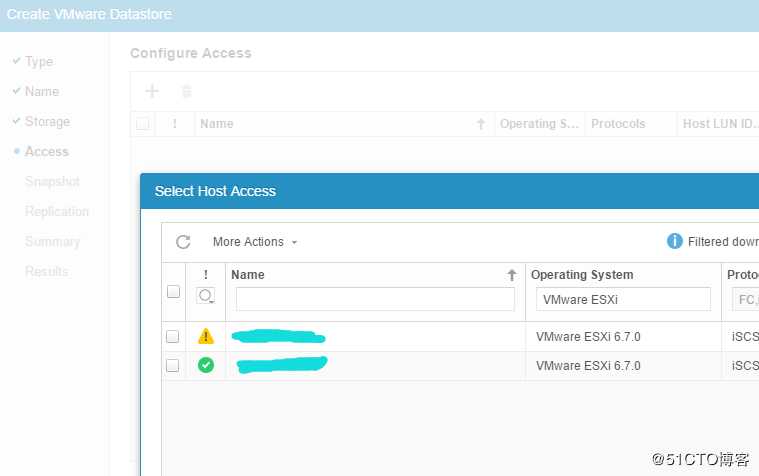The width and height of the screenshot is (759, 476).
Task: Sort arrow in background Name column
Action: click(481, 124)
